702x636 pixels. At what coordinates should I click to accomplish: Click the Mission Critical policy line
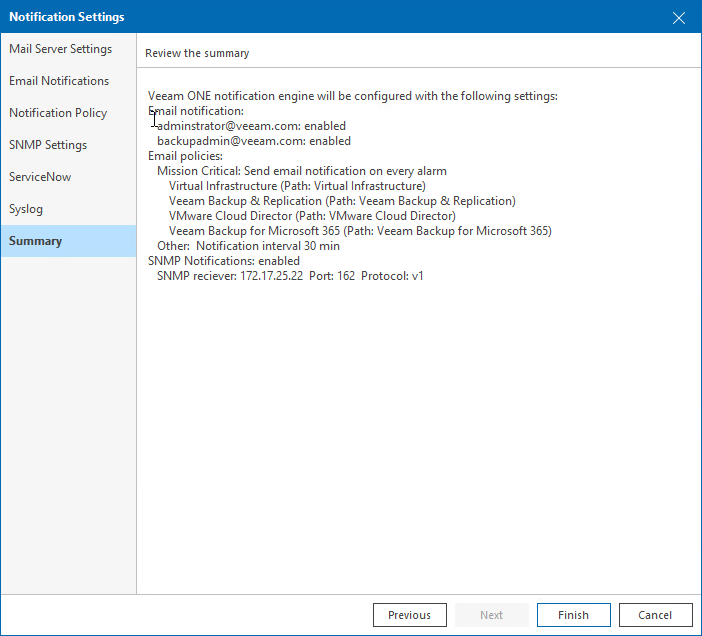tap(302, 171)
